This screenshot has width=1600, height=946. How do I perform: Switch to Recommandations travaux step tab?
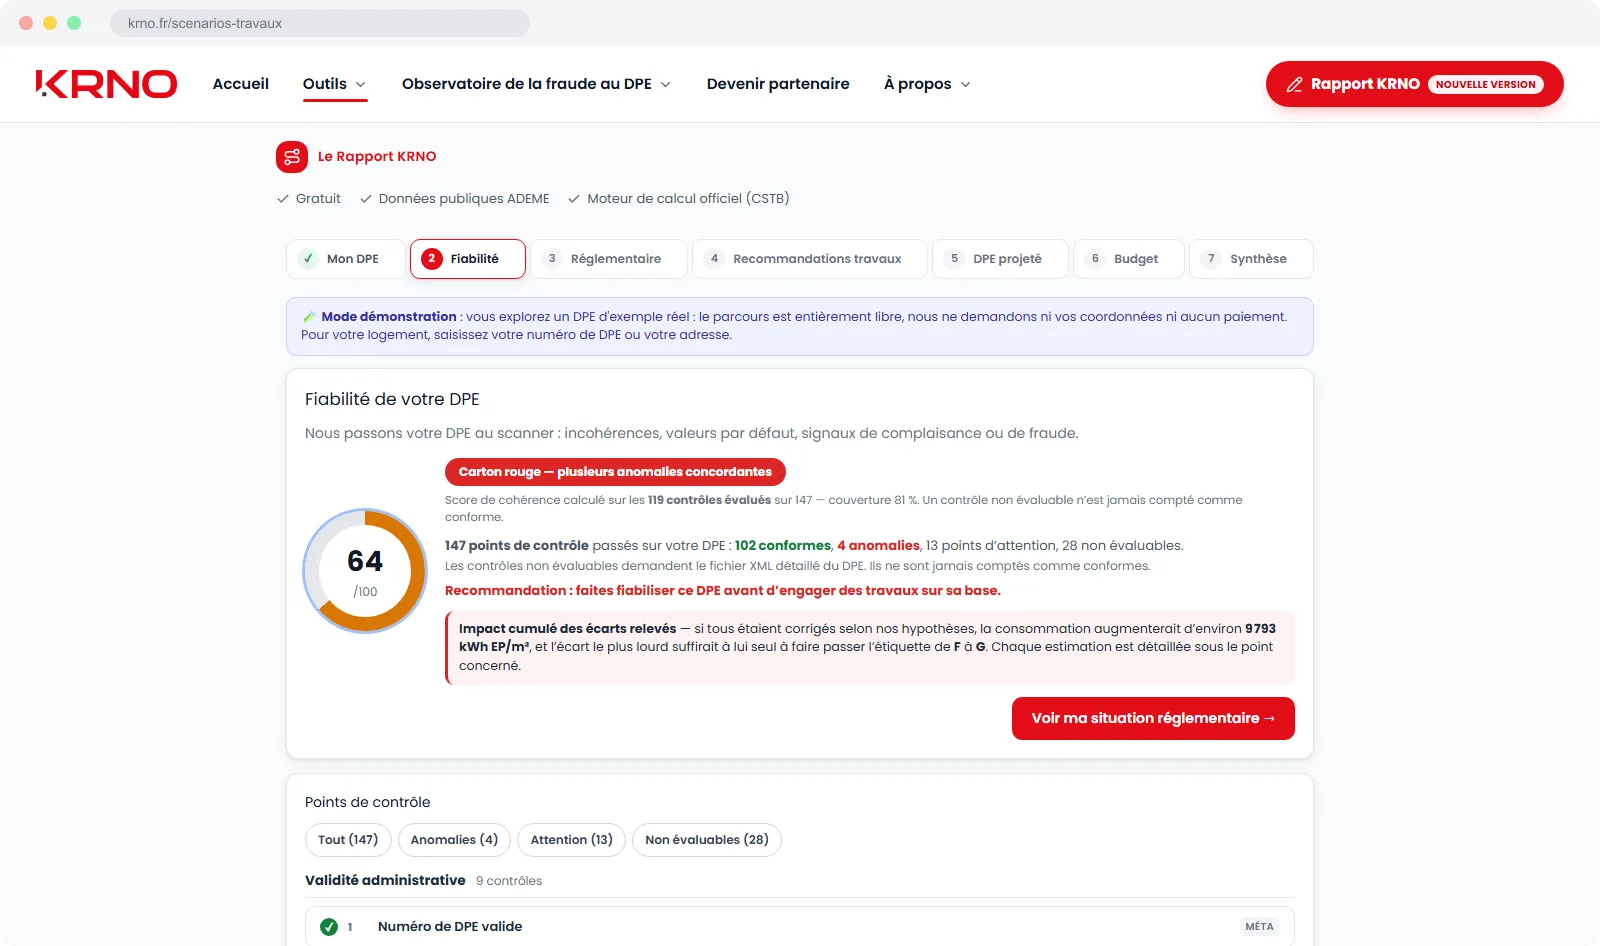[x=810, y=259]
